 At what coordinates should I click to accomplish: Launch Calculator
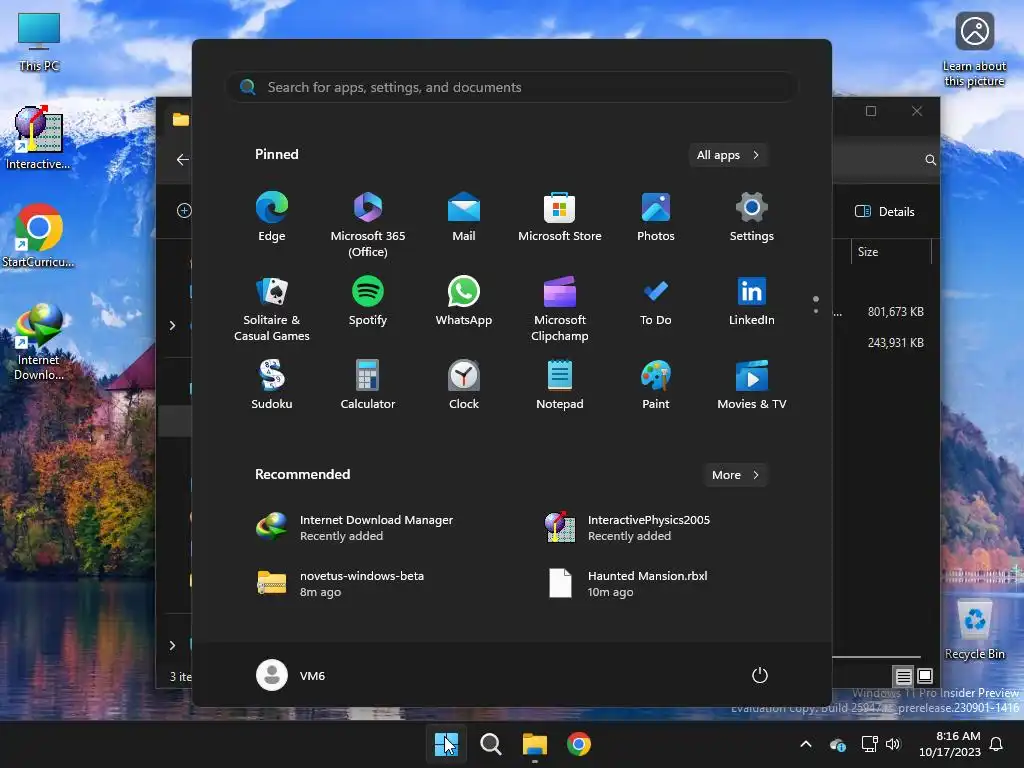click(x=368, y=385)
